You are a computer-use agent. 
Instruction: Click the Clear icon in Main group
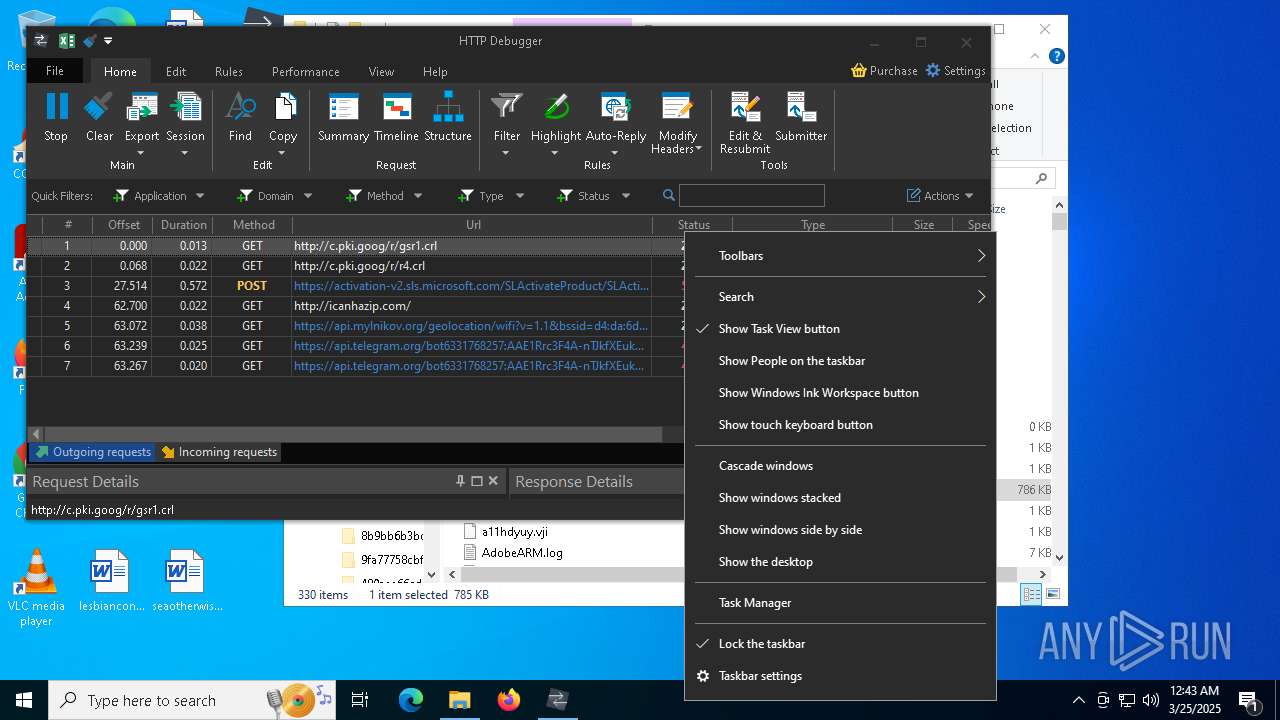pyautogui.click(x=99, y=107)
